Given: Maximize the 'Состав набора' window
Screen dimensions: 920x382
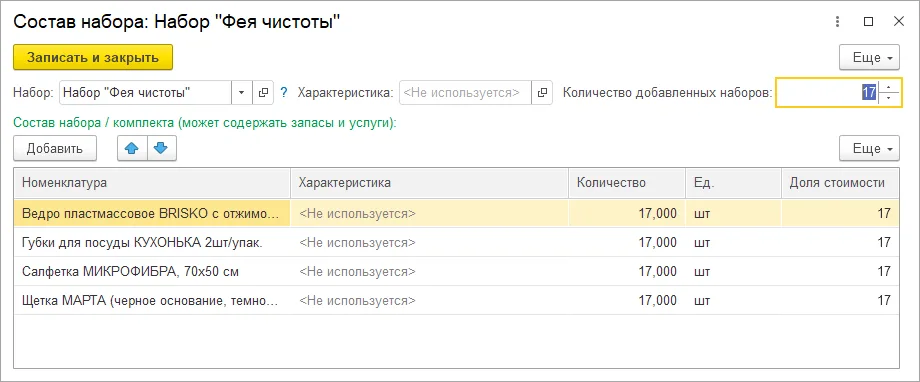Looking at the screenshot, I should coord(868,22).
